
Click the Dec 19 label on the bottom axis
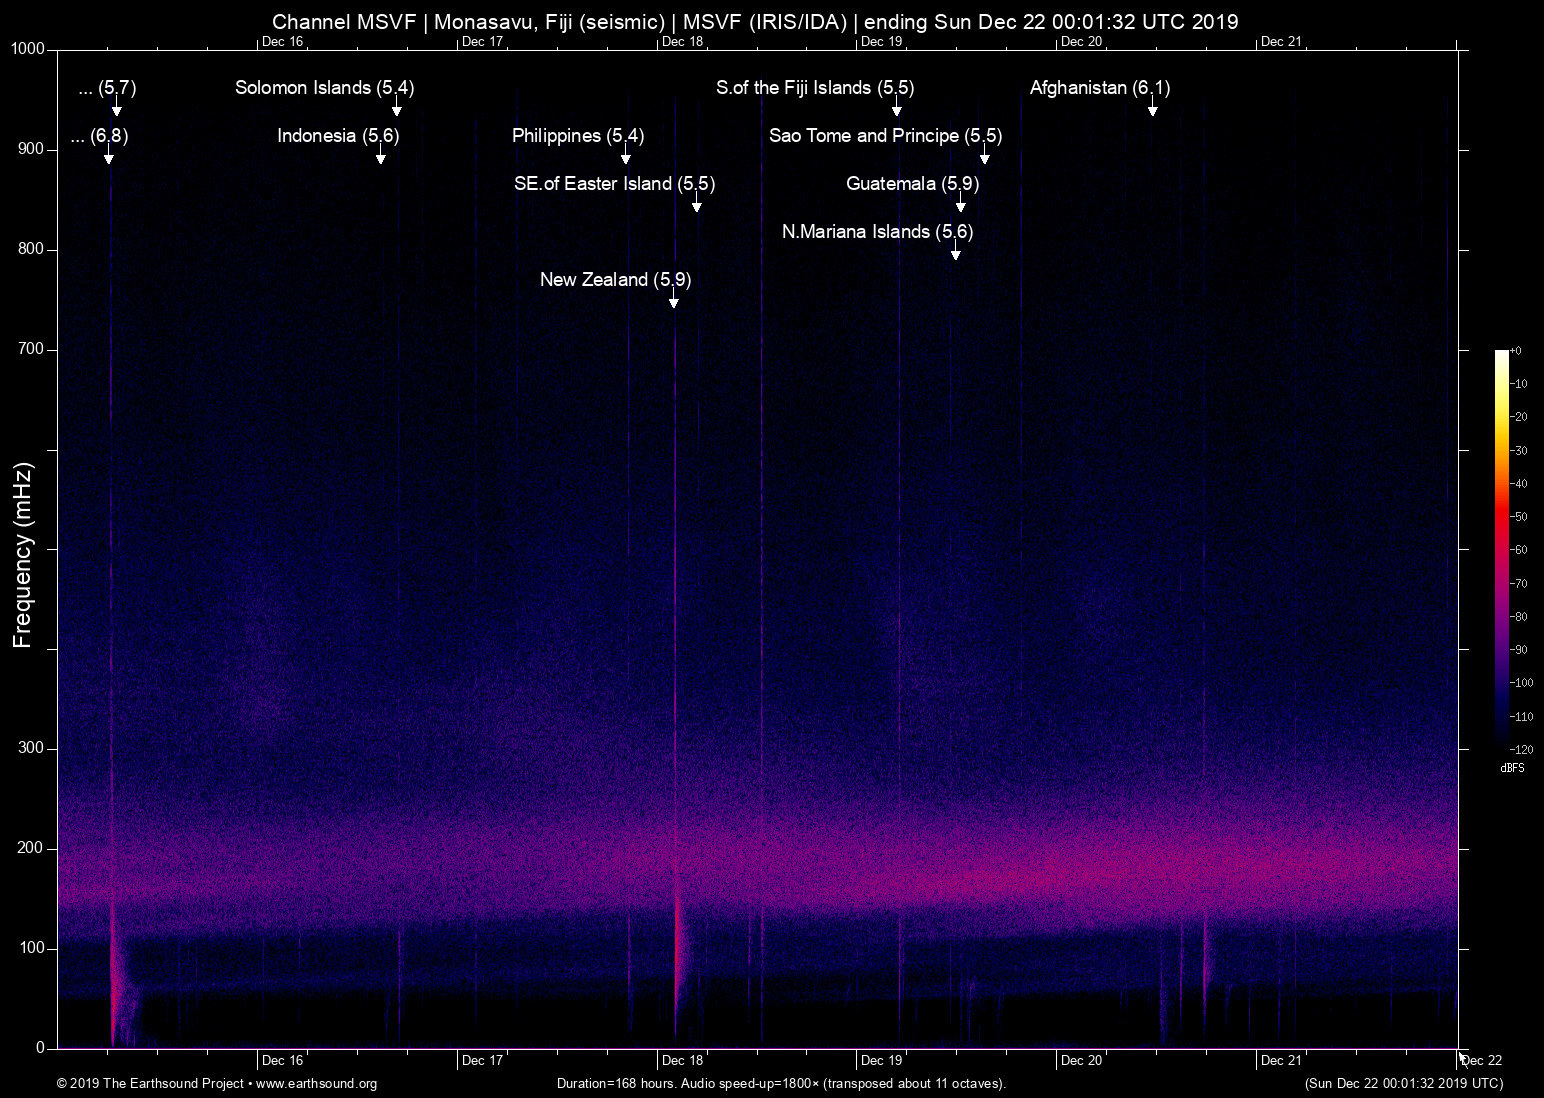pyautogui.click(x=882, y=1060)
